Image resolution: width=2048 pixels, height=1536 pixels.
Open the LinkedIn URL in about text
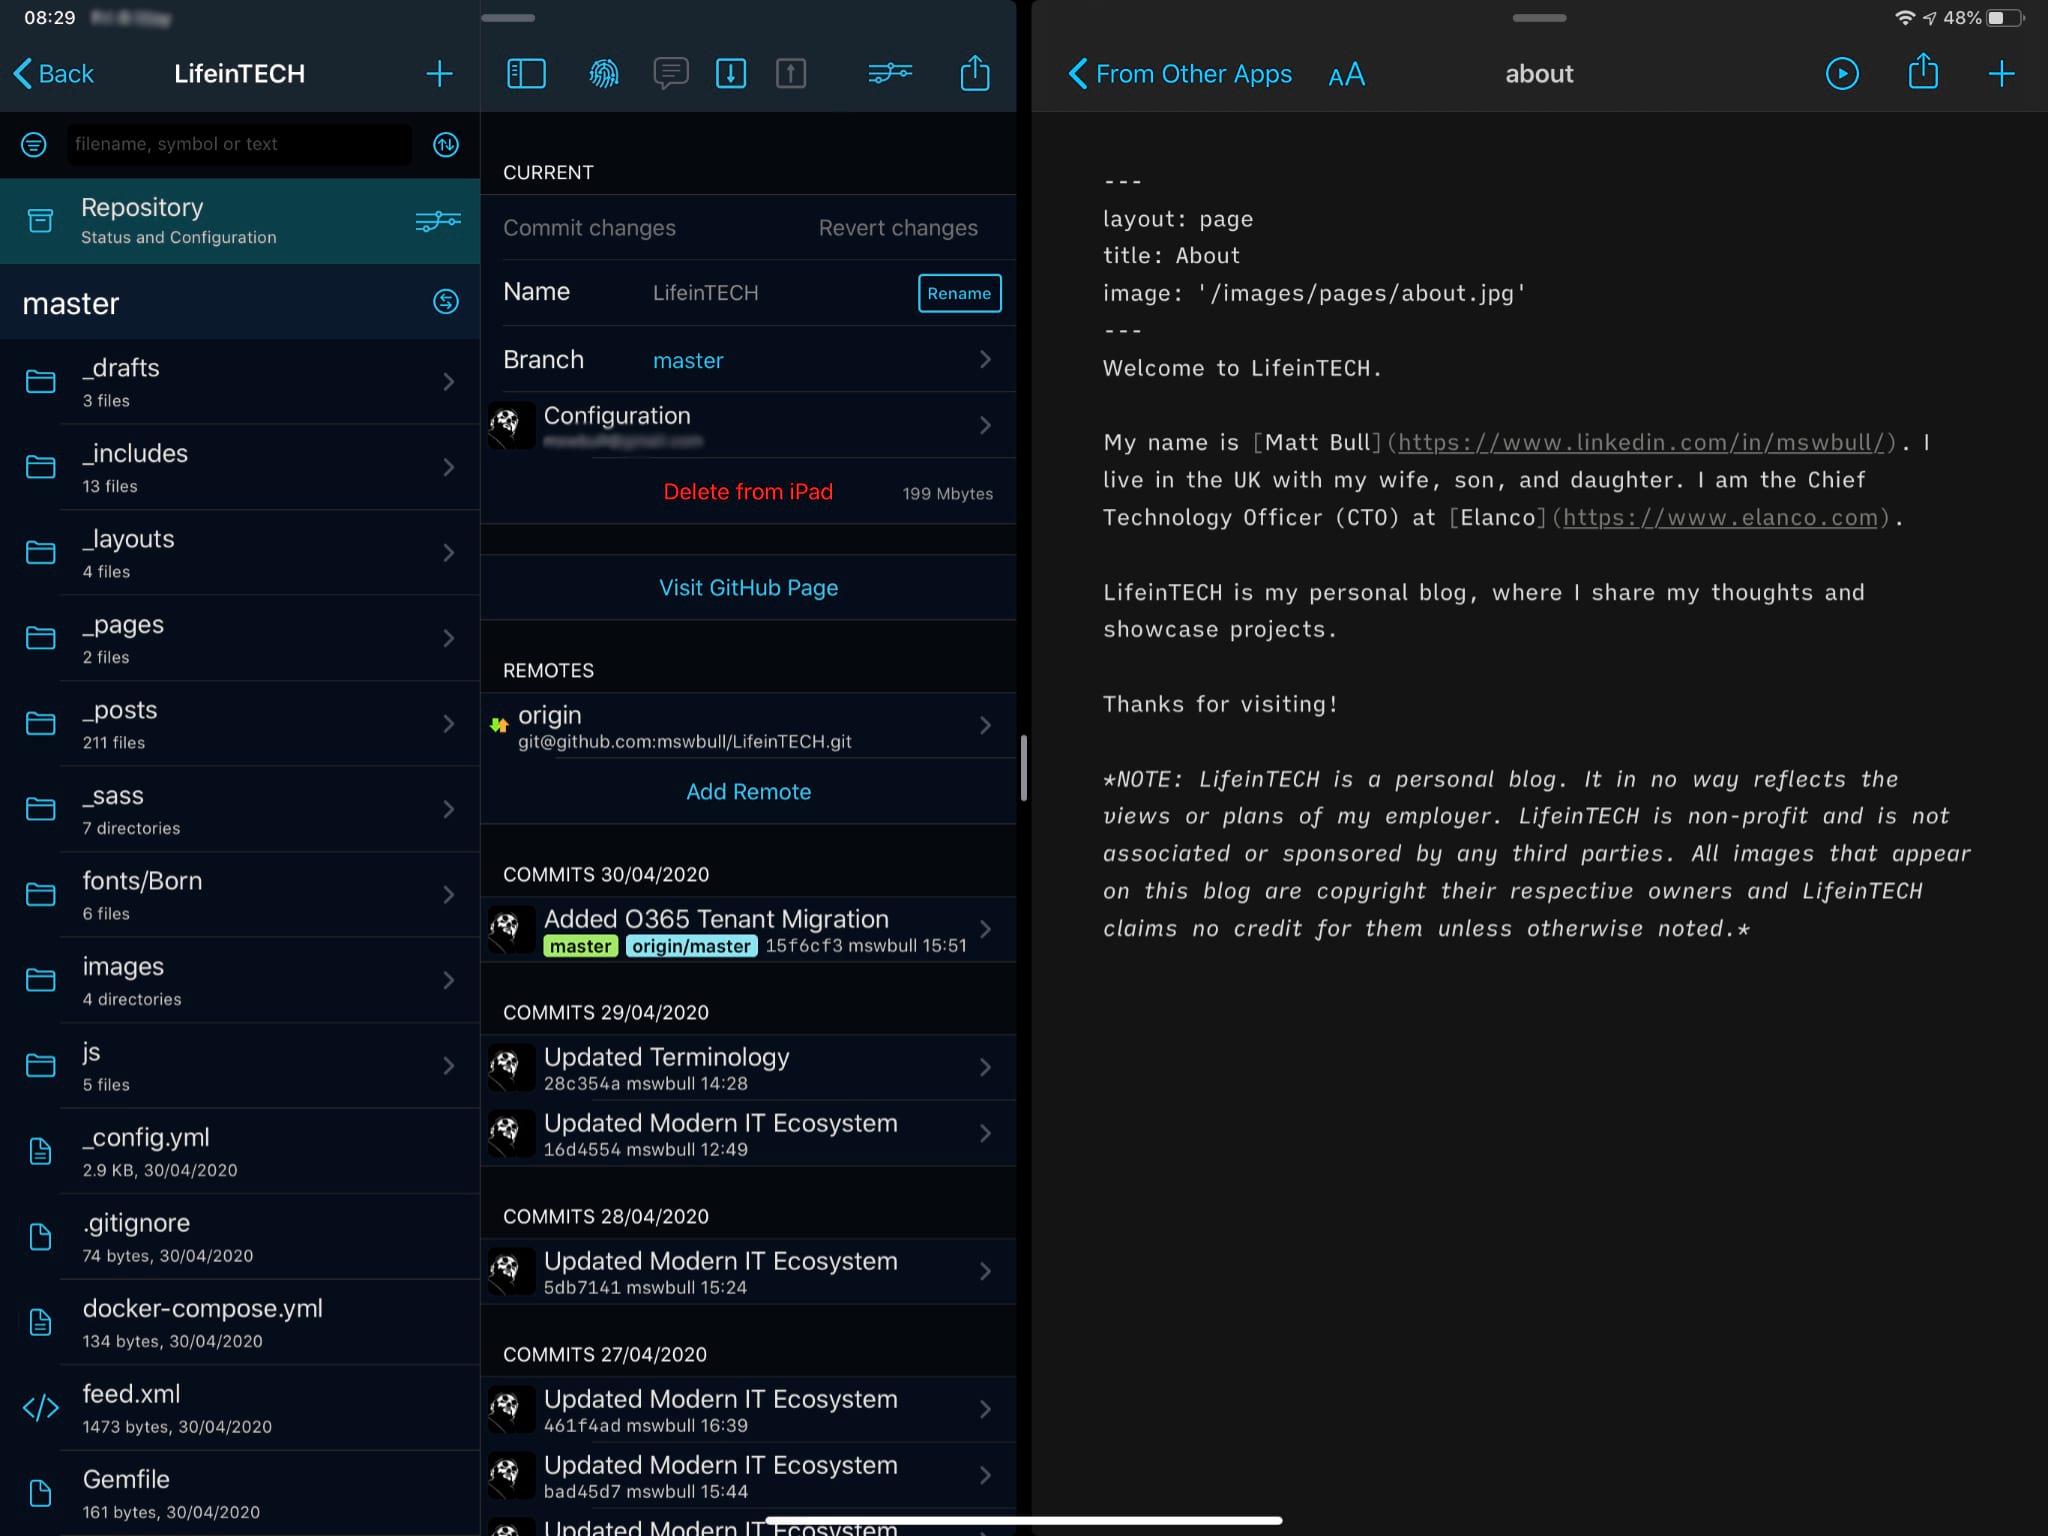(1642, 442)
